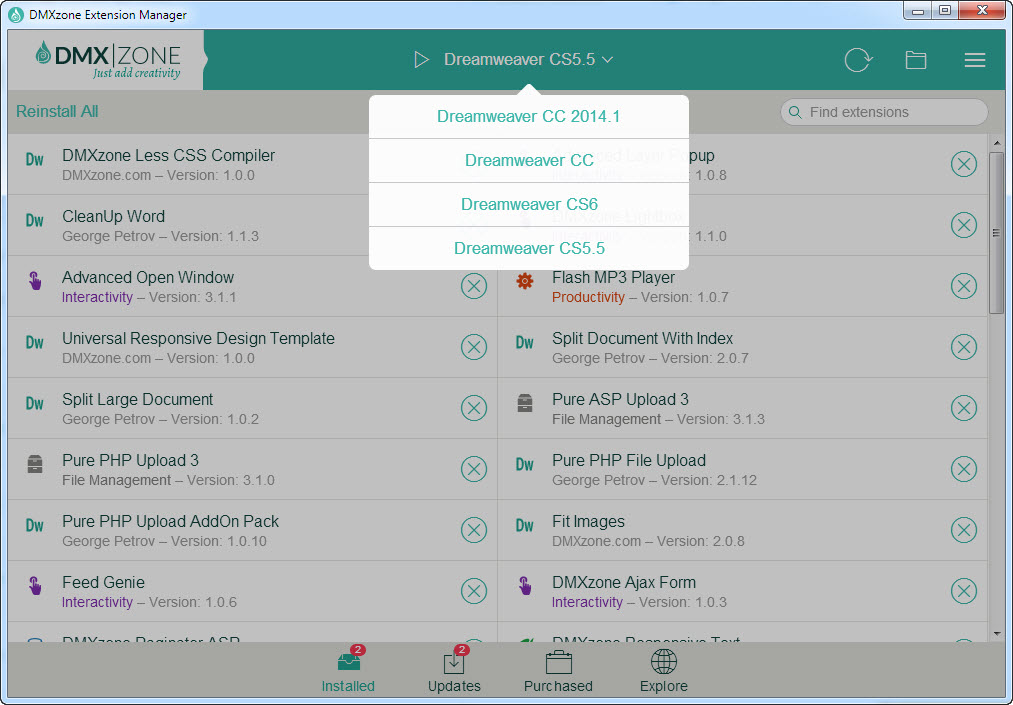The height and width of the screenshot is (705, 1013).
Task: Switch to the Installed tab
Action: (348, 669)
